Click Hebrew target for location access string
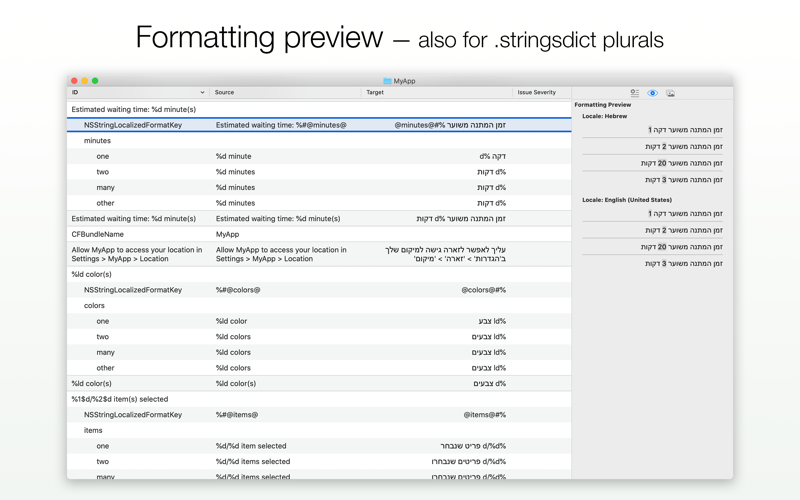The image size is (800, 500). coord(444,254)
